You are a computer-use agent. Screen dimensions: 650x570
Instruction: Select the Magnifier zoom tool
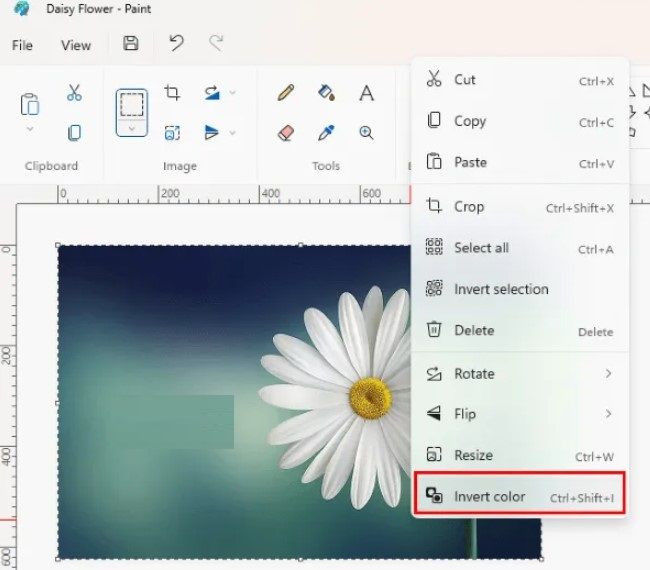[366, 133]
